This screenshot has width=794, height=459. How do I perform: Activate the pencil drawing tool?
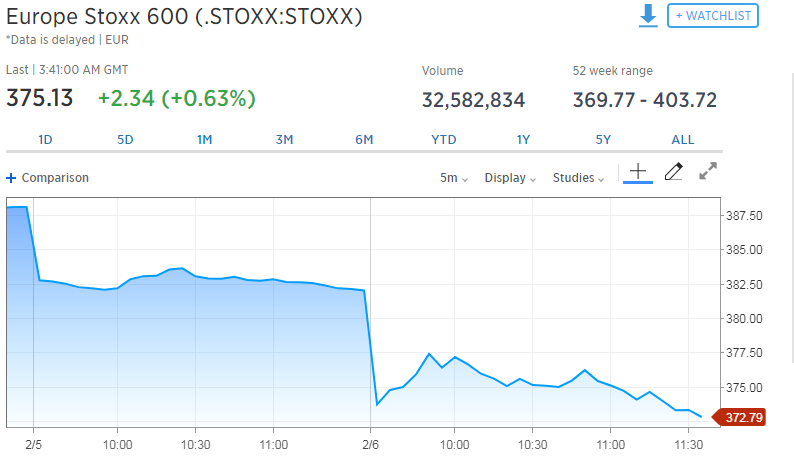[x=673, y=172]
